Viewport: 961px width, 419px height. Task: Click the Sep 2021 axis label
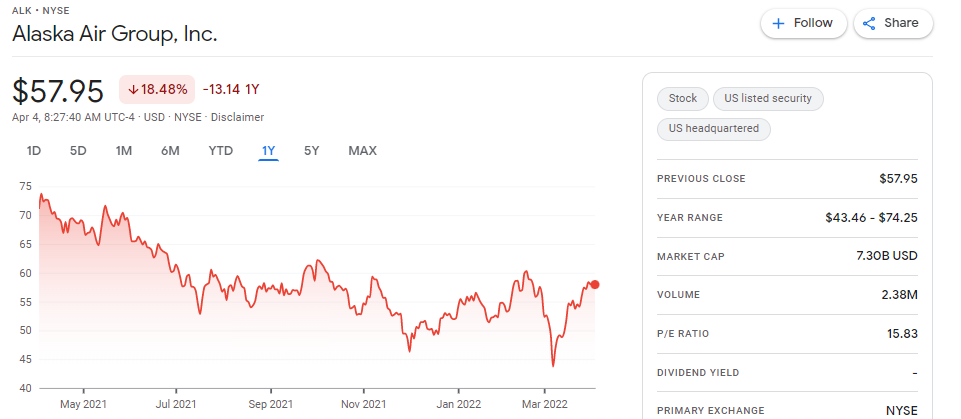tap(270, 404)
